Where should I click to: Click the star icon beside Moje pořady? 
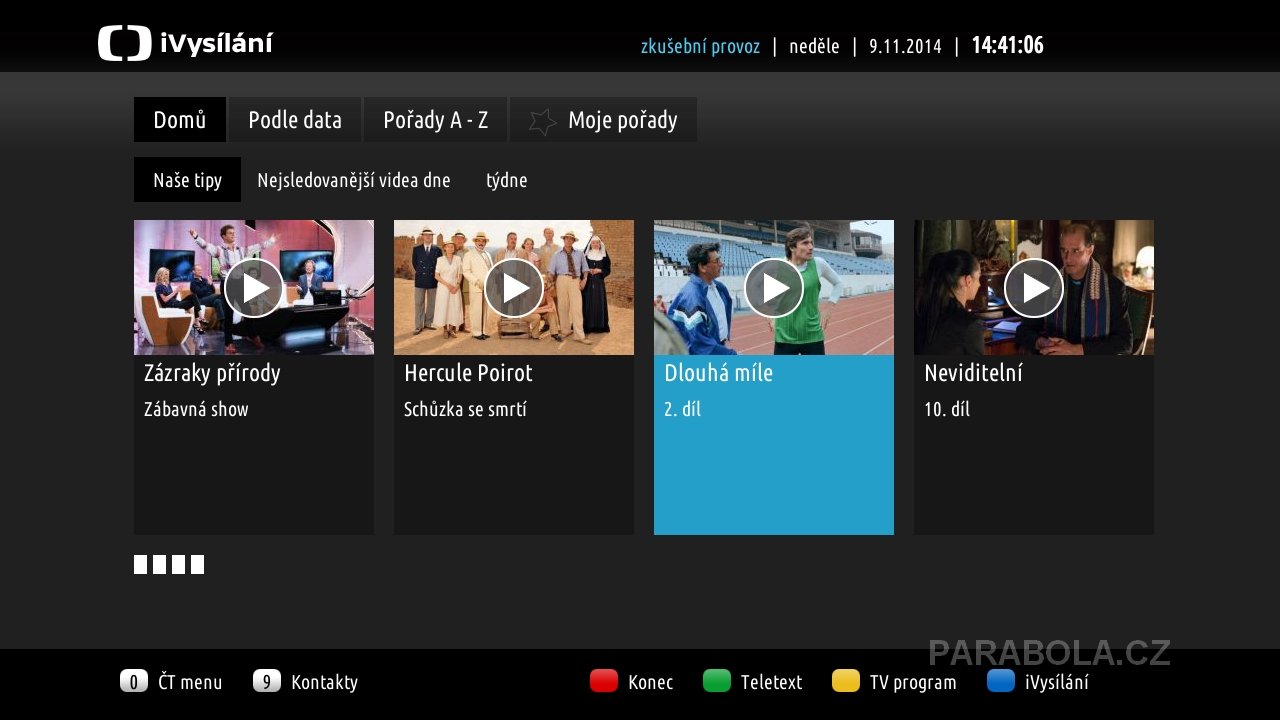[543, 121]
